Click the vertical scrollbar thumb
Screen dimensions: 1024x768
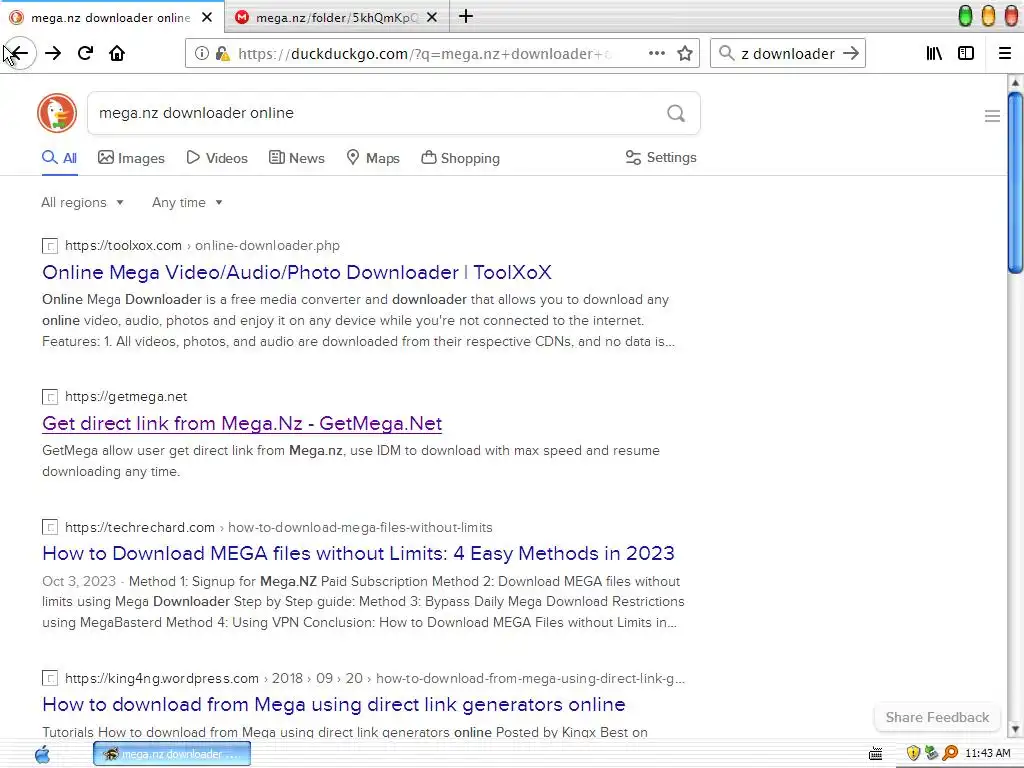pyautogui.click(x=1014, y=183)
